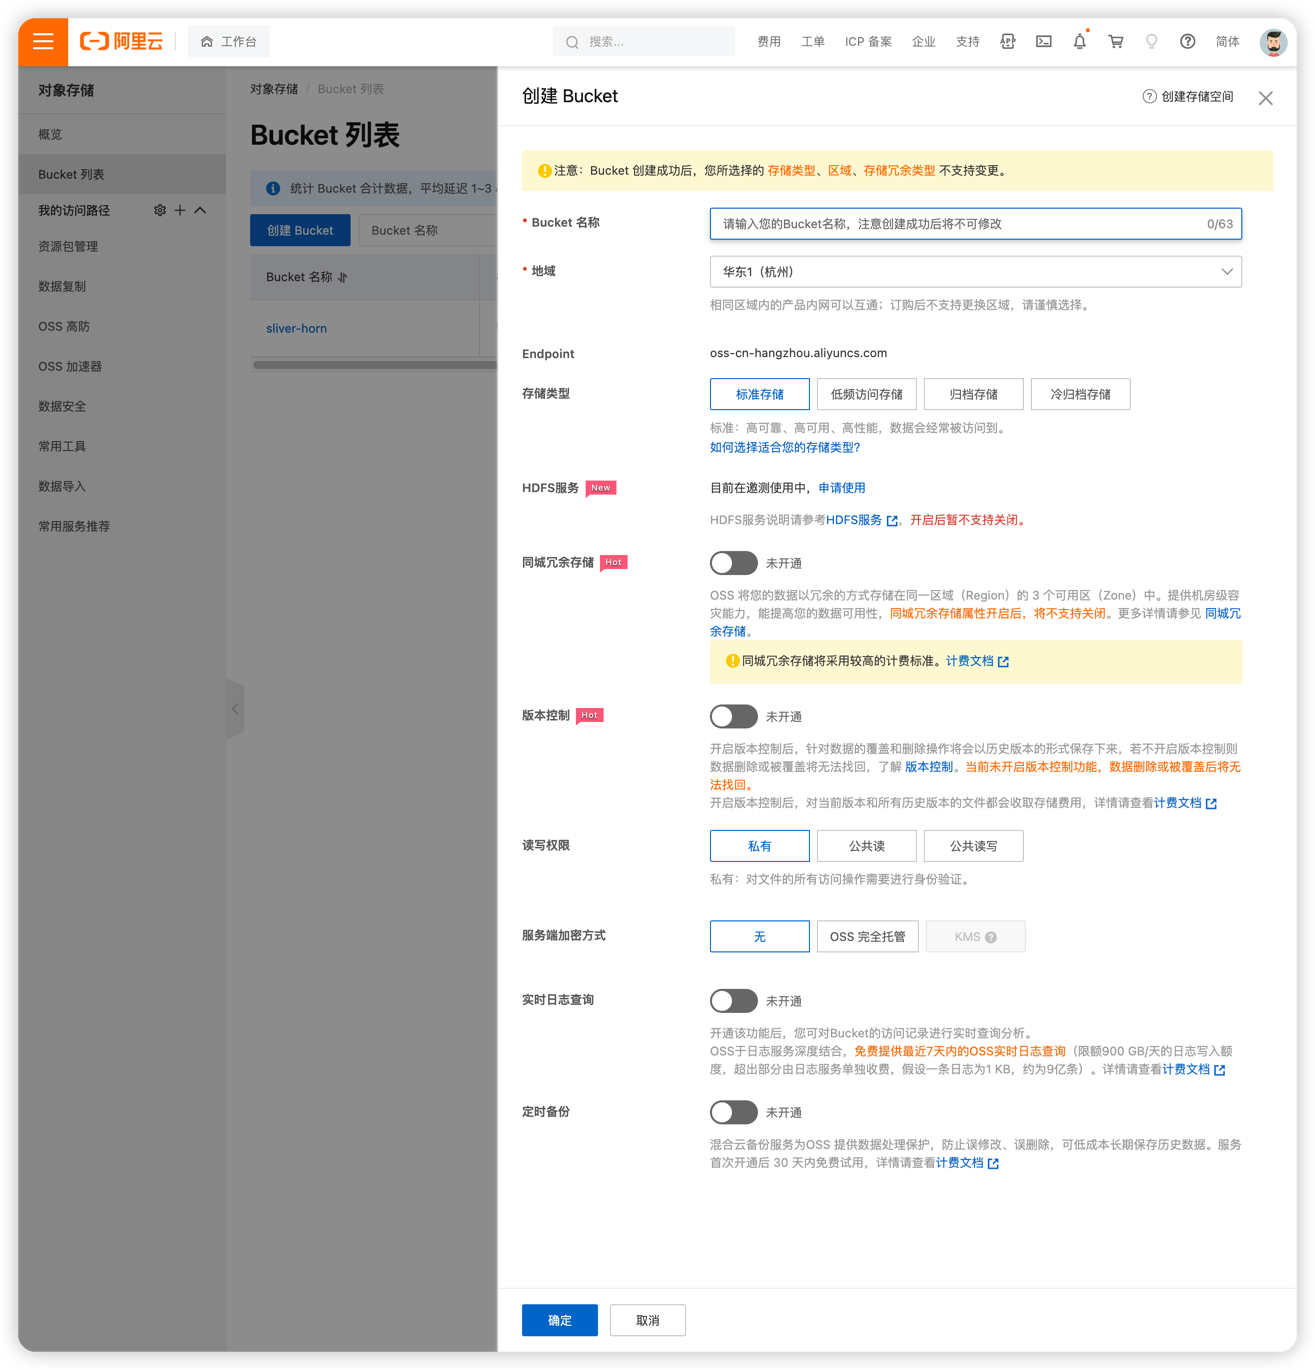This screenshot has height=1370, width=1315.
Task: Click the lightbulb icon in header
Action: point(1151,42)
